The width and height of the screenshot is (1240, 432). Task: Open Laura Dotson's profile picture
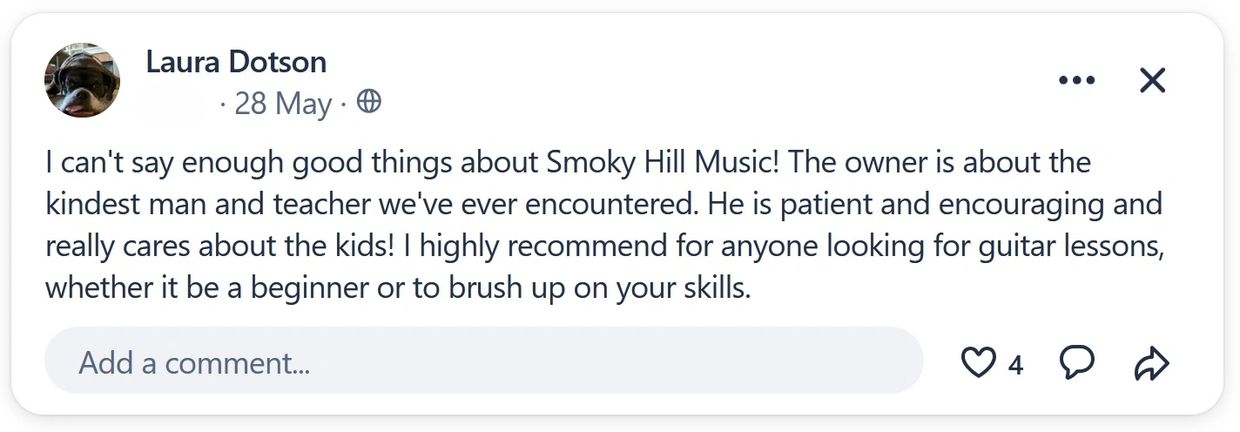point(82,81)
